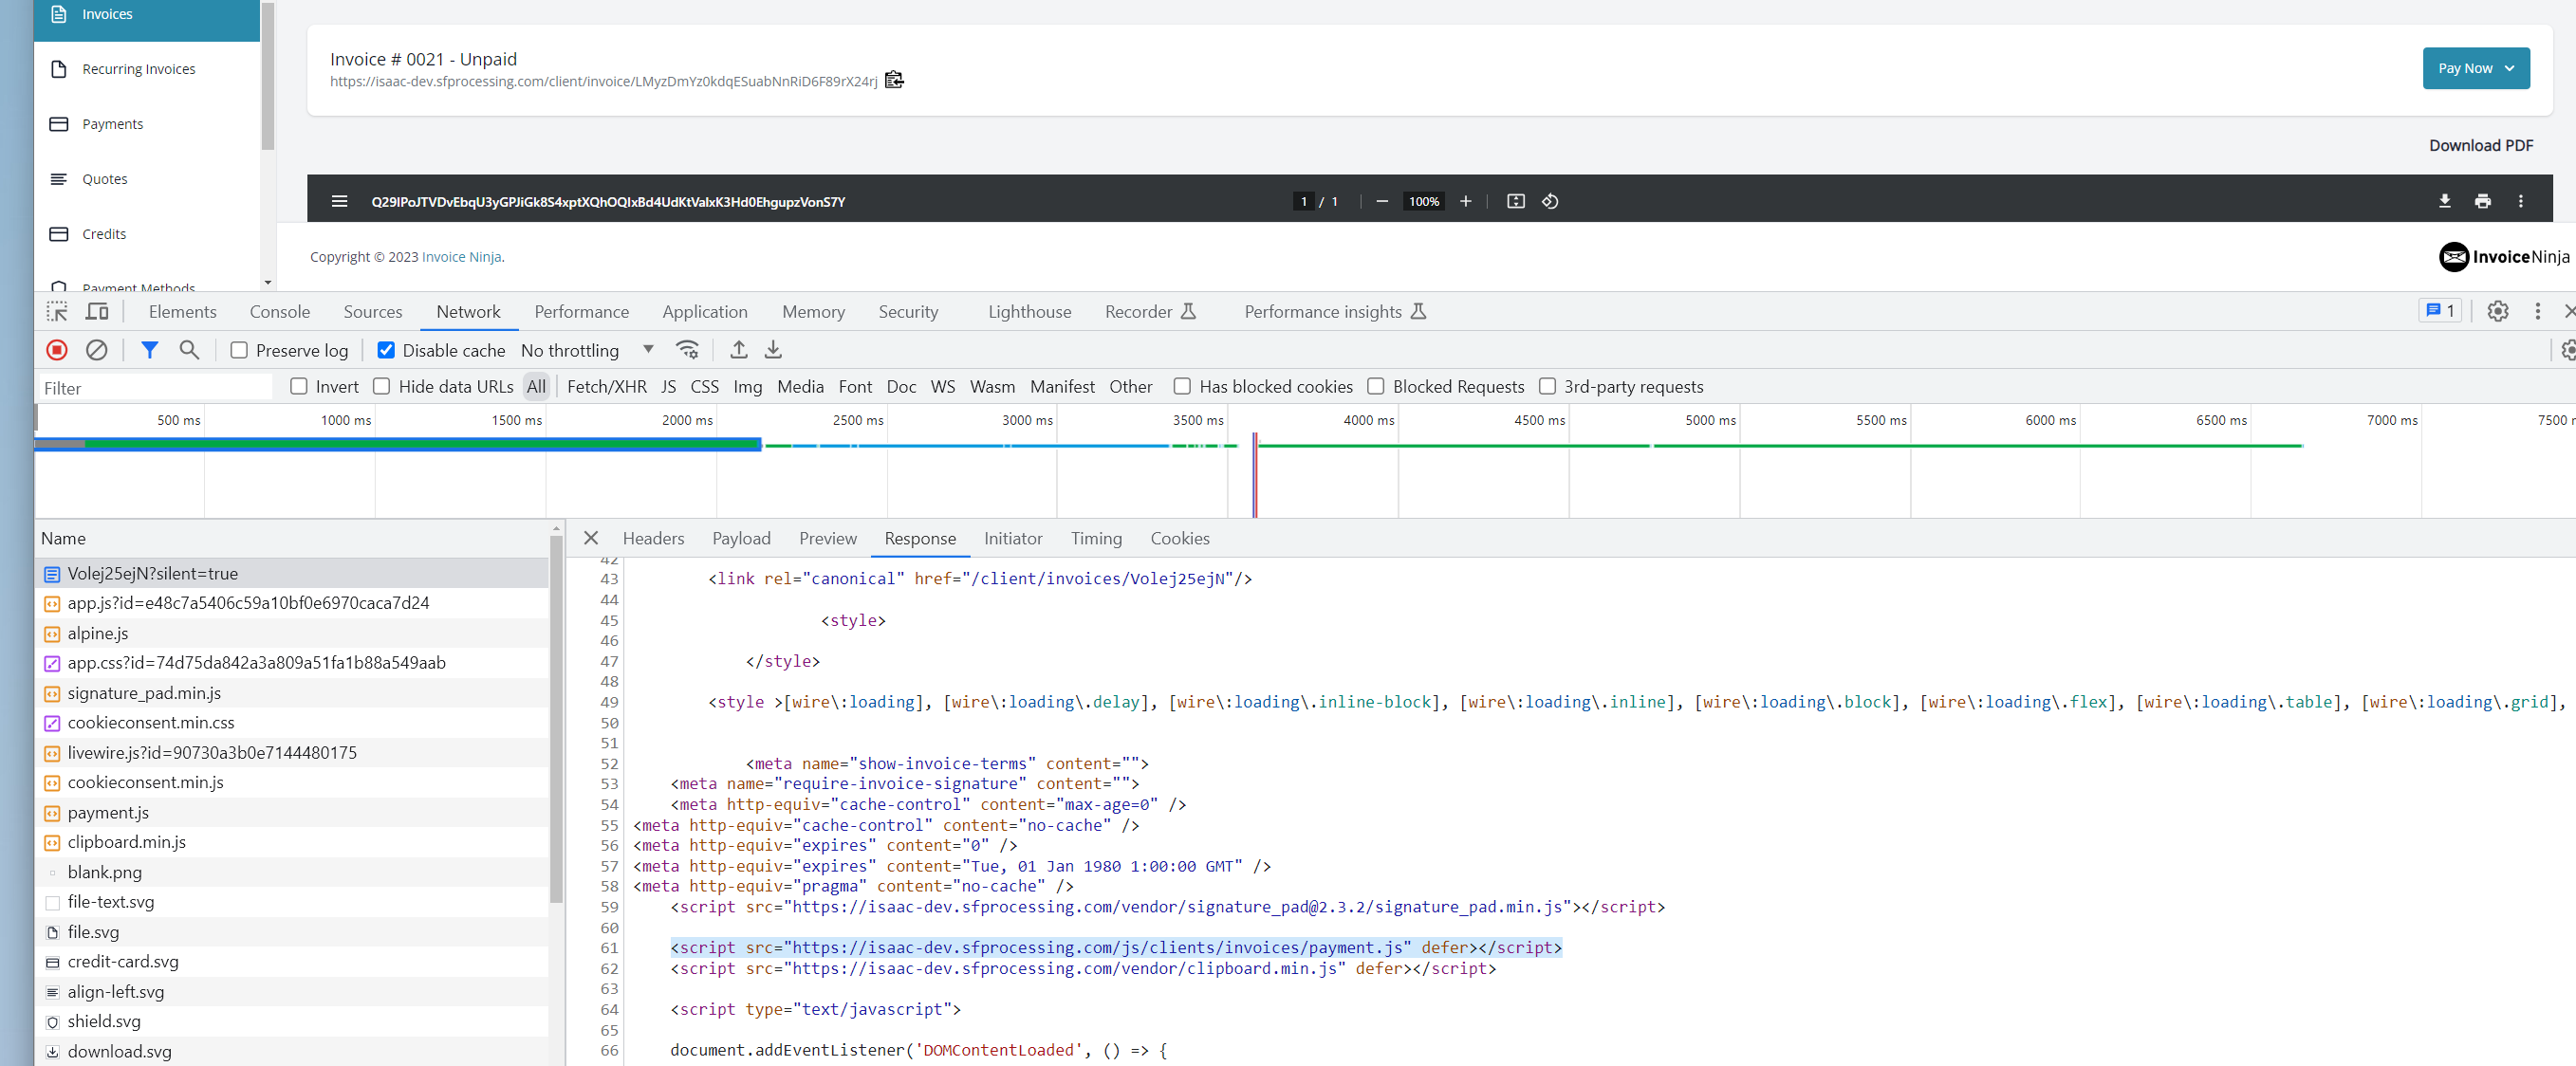The height and width of the screenshot is (1066, 2576).
Task: Expand the Pay Now dropdown
Action: (x=2475, y=68)
